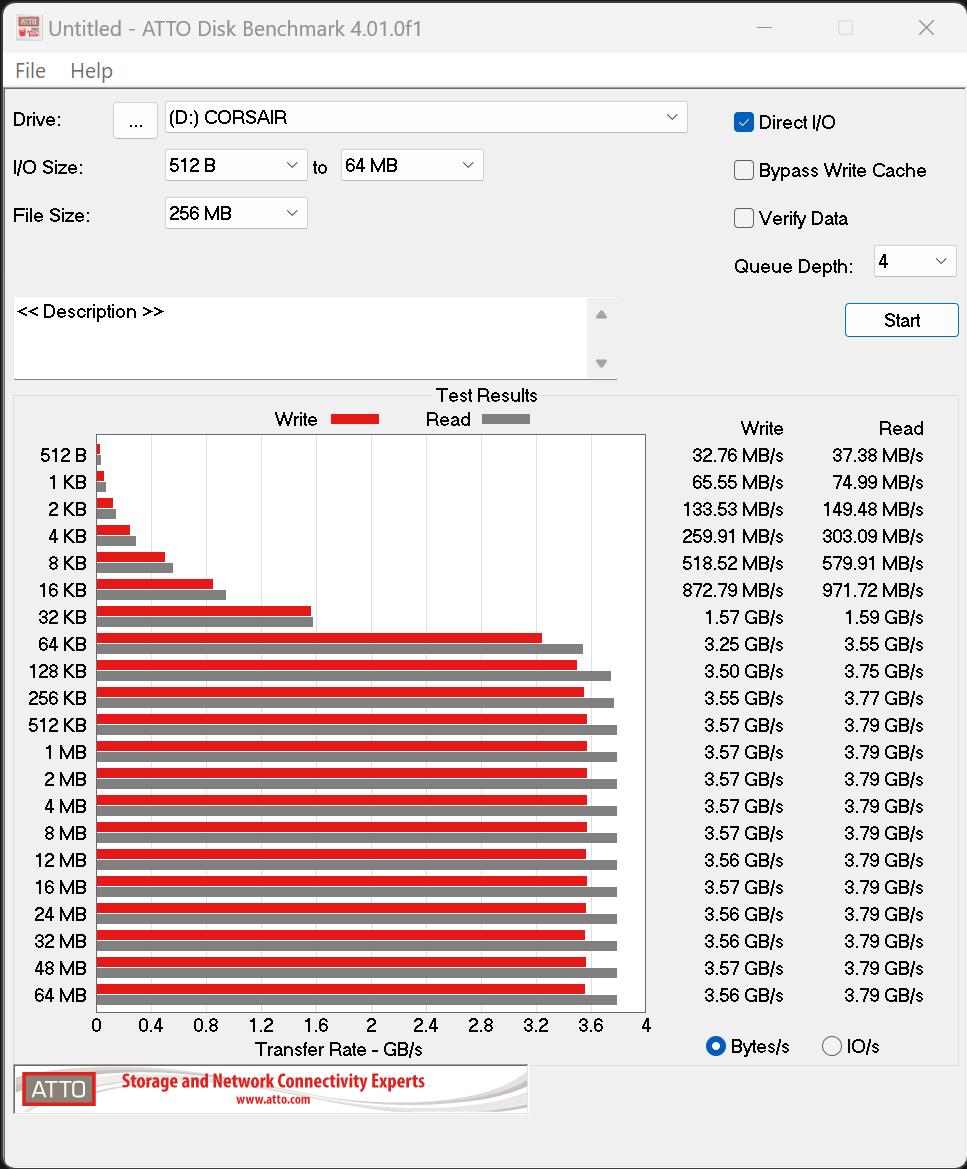
Task: Open the File menu
Action: (31, 71)
